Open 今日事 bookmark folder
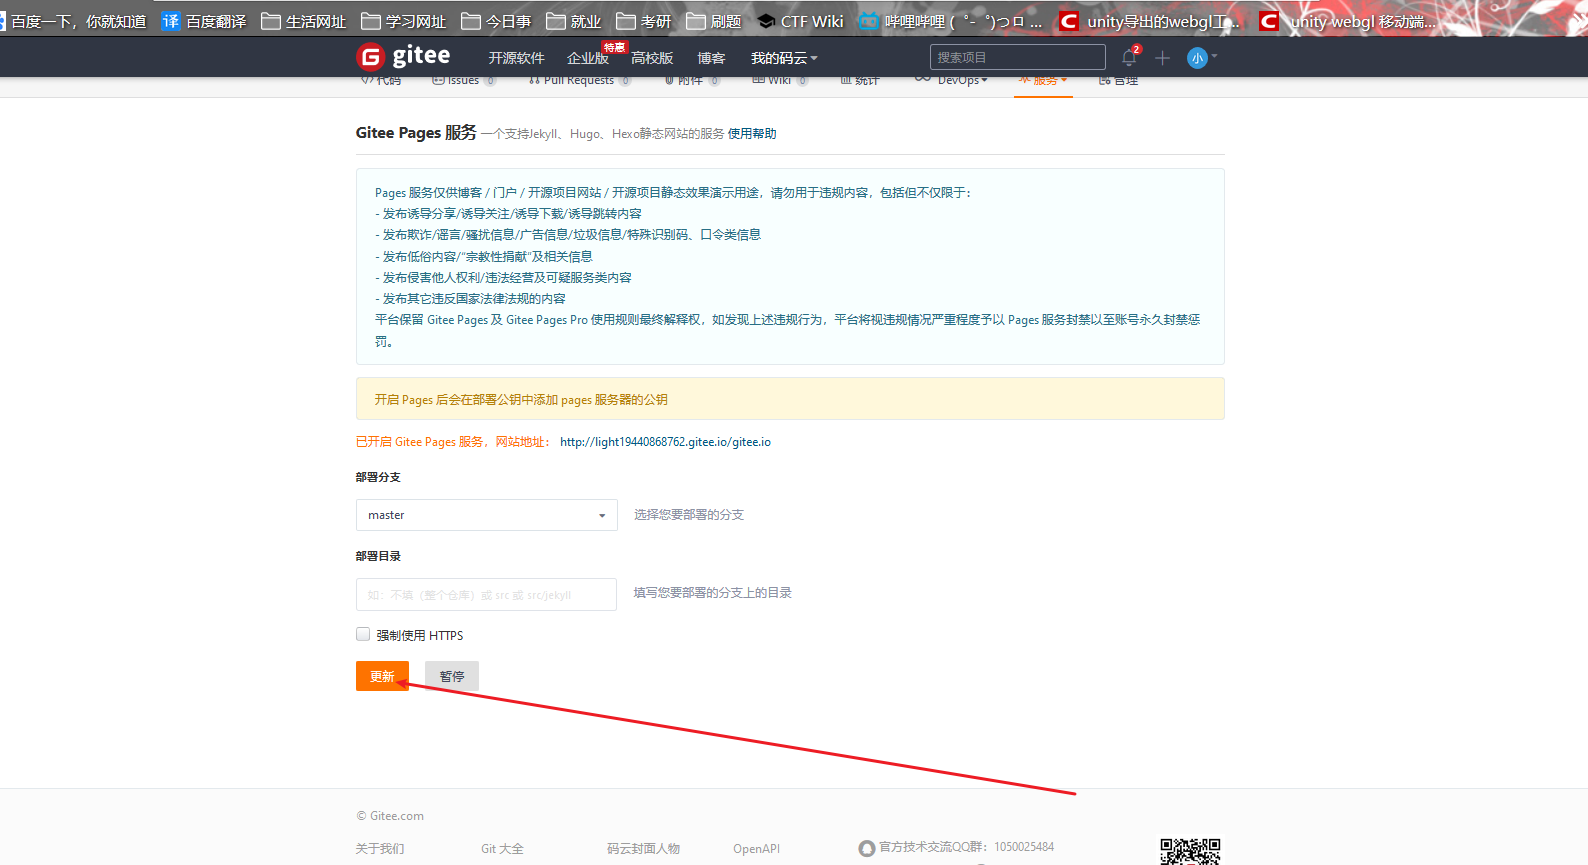This screenshot has width=1588, height=865. [496, 21]
